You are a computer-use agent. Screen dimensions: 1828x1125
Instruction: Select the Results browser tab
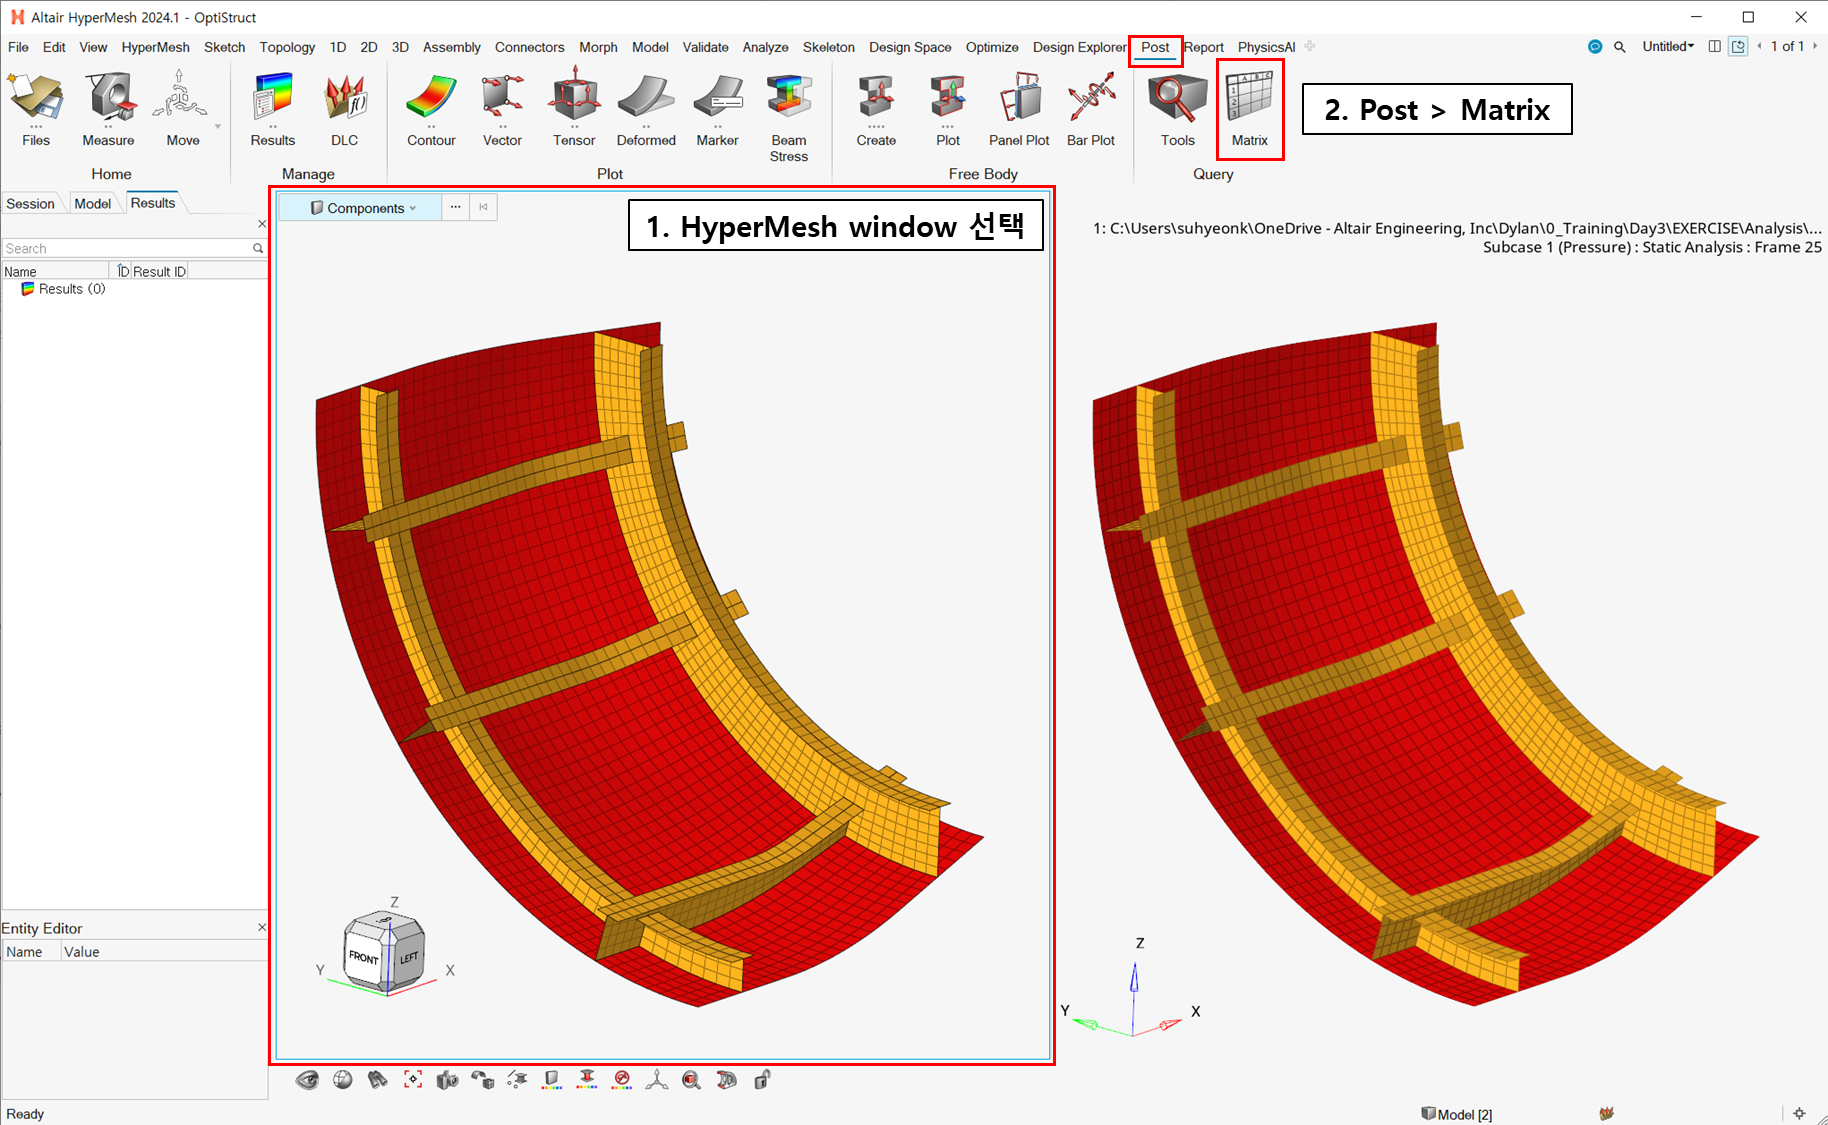coord(153,203)
